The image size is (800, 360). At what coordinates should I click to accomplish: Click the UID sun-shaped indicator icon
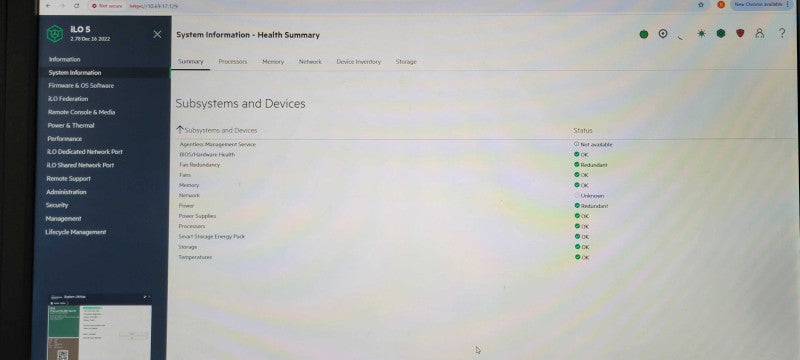702,34
